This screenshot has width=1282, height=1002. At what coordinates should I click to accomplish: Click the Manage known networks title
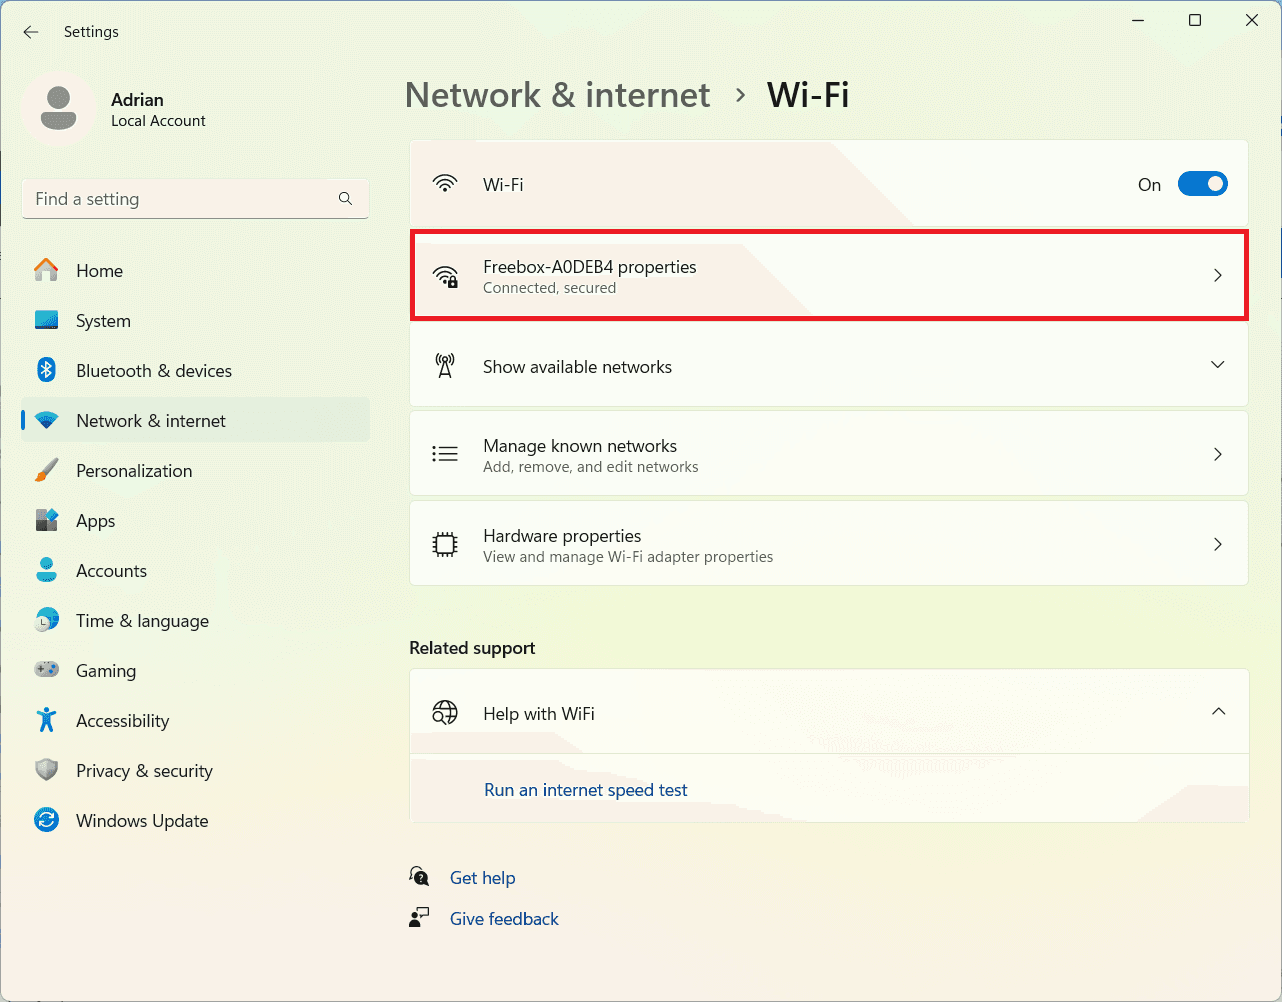(580, 446)
